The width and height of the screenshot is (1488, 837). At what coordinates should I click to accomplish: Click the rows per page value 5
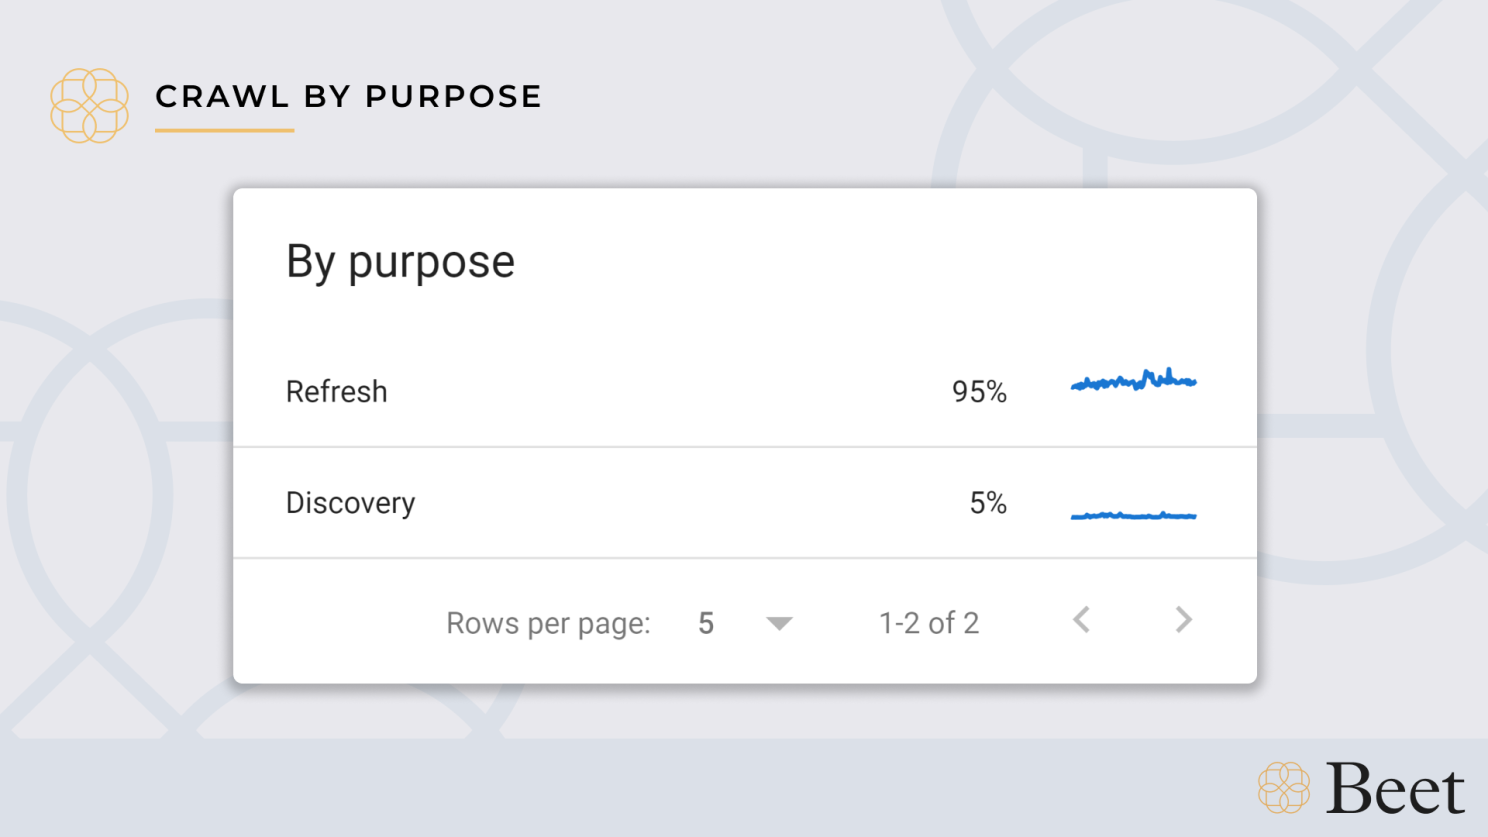coord(706,623)
